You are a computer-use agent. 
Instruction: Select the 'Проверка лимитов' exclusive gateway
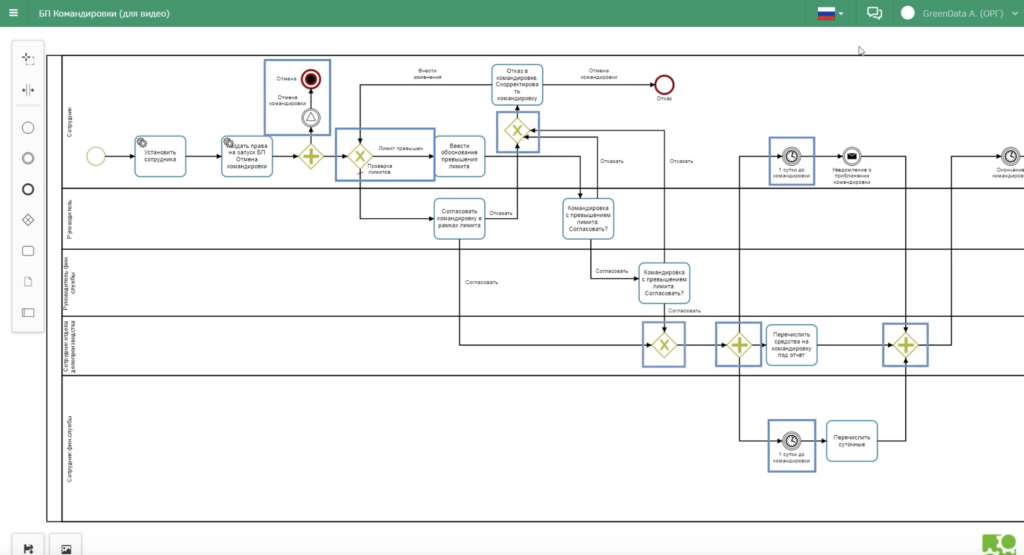pyautogui.click(x=360, y=156)
